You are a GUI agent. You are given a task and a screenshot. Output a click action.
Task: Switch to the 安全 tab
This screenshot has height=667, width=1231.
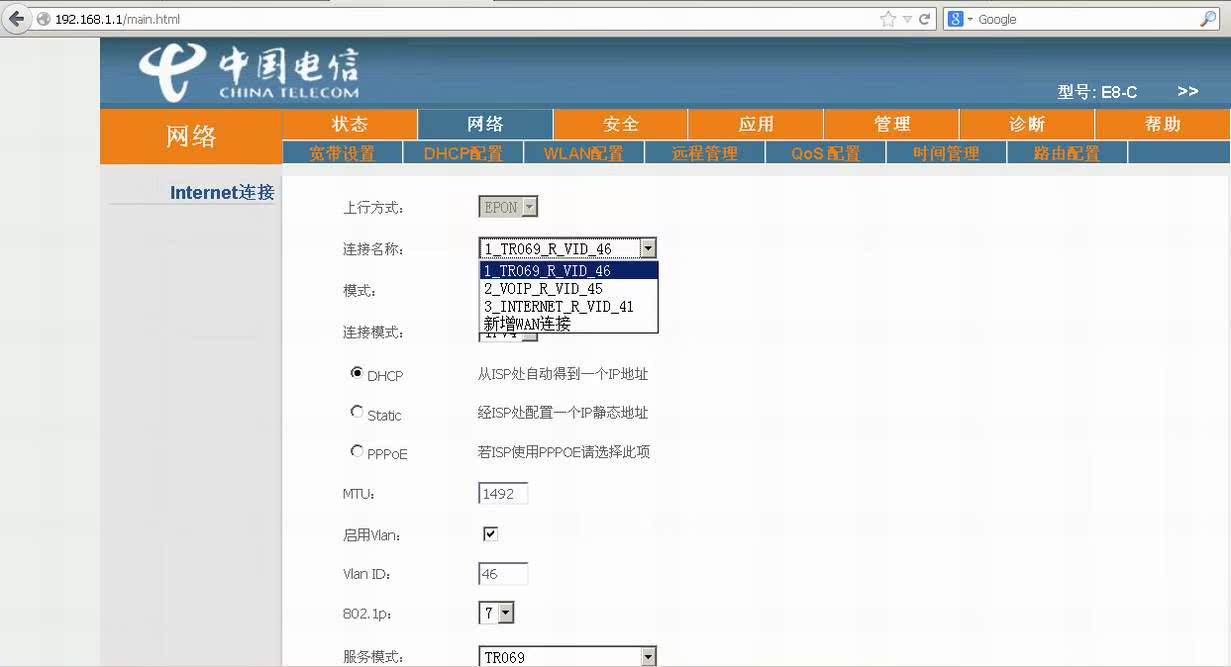pyautogui.click(x=620, y=124)
